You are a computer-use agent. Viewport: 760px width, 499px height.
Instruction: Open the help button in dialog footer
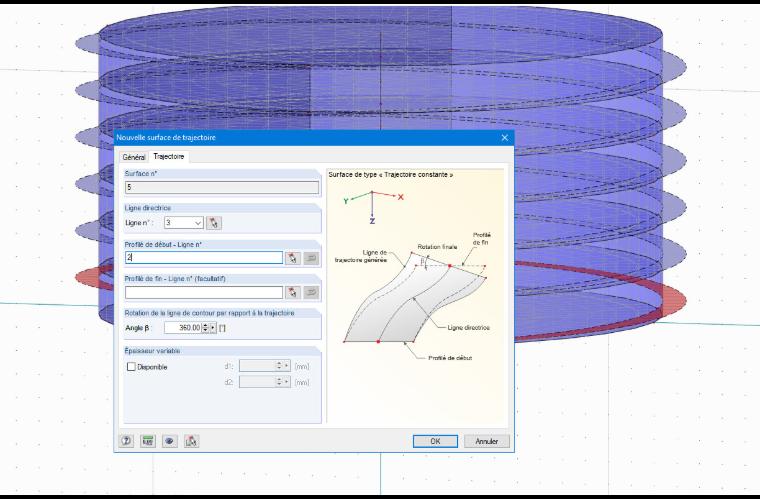tap(127, 441)
